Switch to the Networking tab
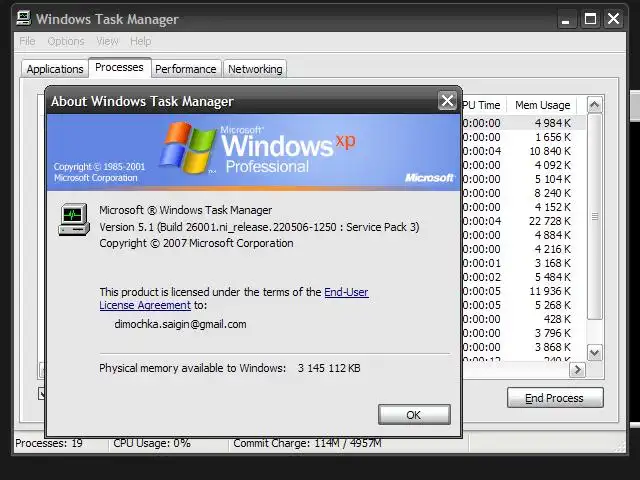 coord(255,69)
